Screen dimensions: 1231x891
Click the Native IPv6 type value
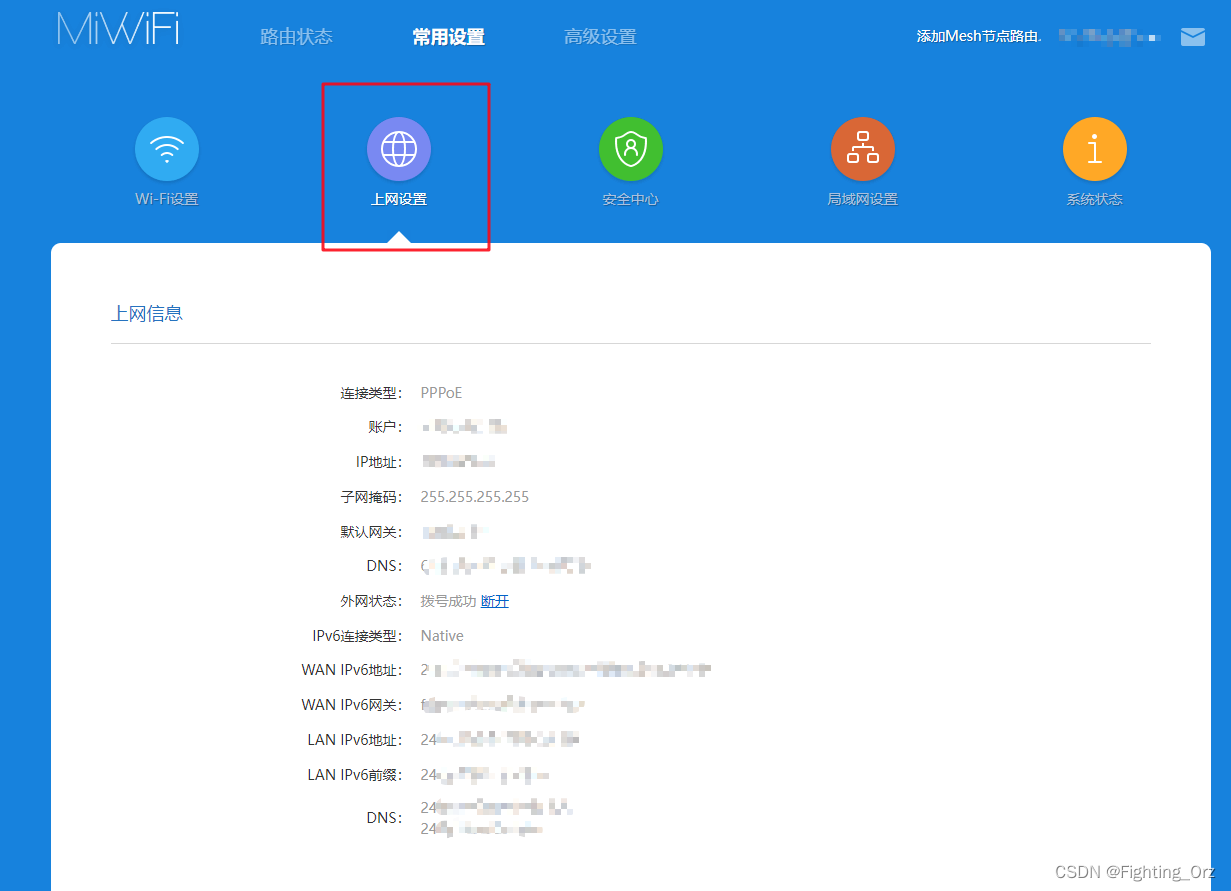tap(442, 636)
